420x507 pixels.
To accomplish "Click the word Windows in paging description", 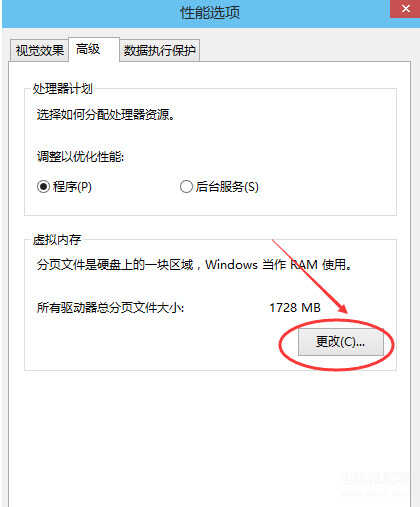I will coord(231,265).
